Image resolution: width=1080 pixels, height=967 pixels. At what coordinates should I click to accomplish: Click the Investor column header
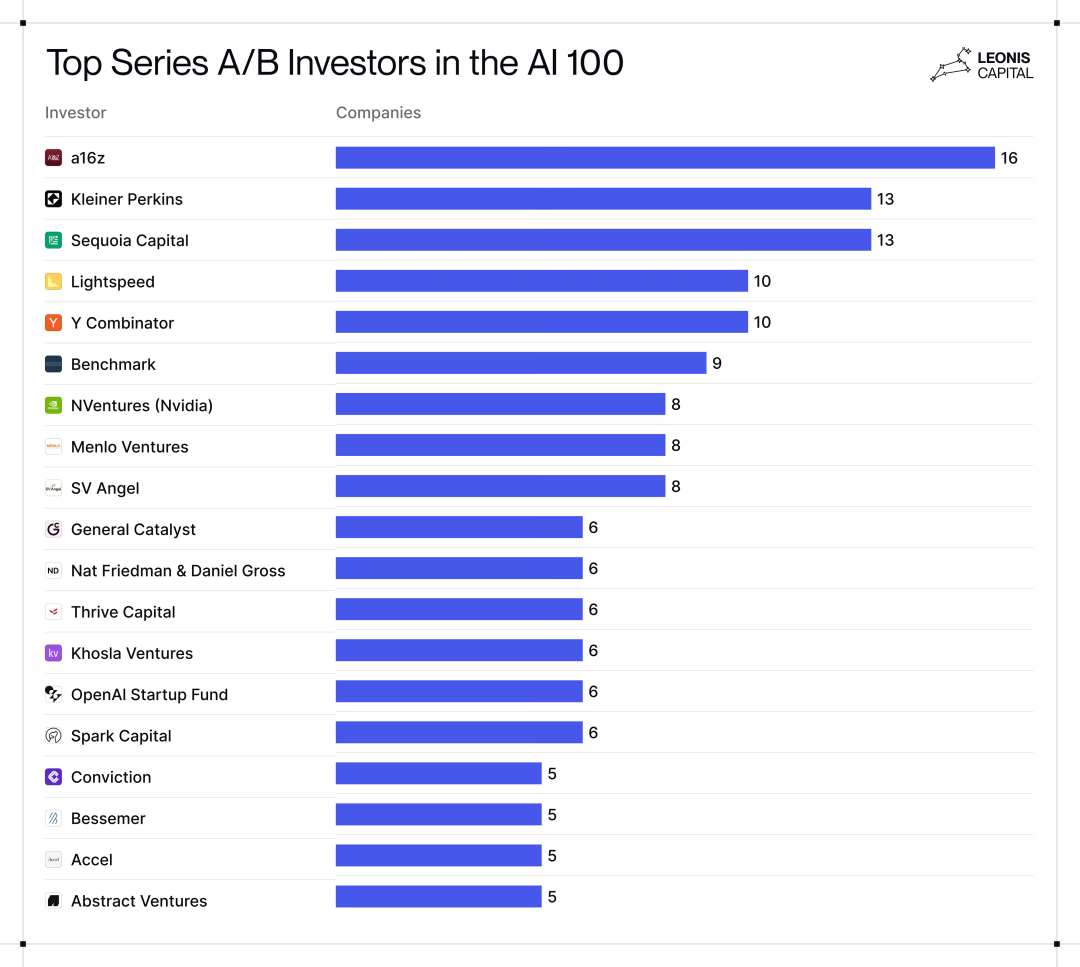point(76,113)
